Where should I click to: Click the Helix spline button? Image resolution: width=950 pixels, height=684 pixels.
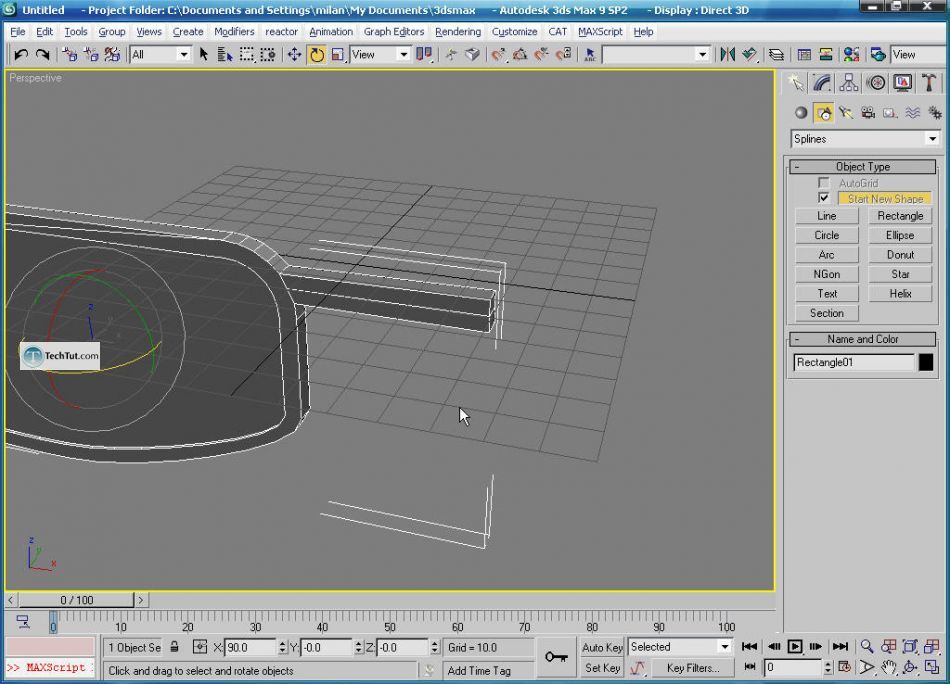900,293
